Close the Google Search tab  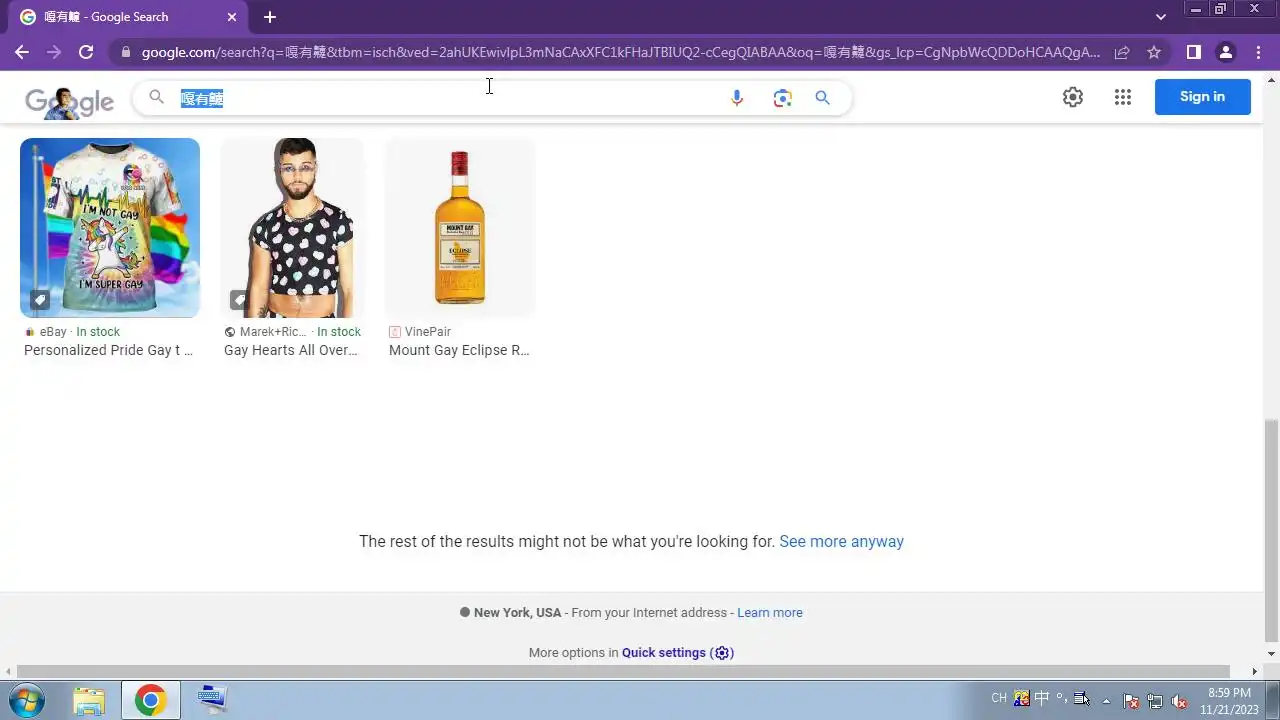click(232, 17)
